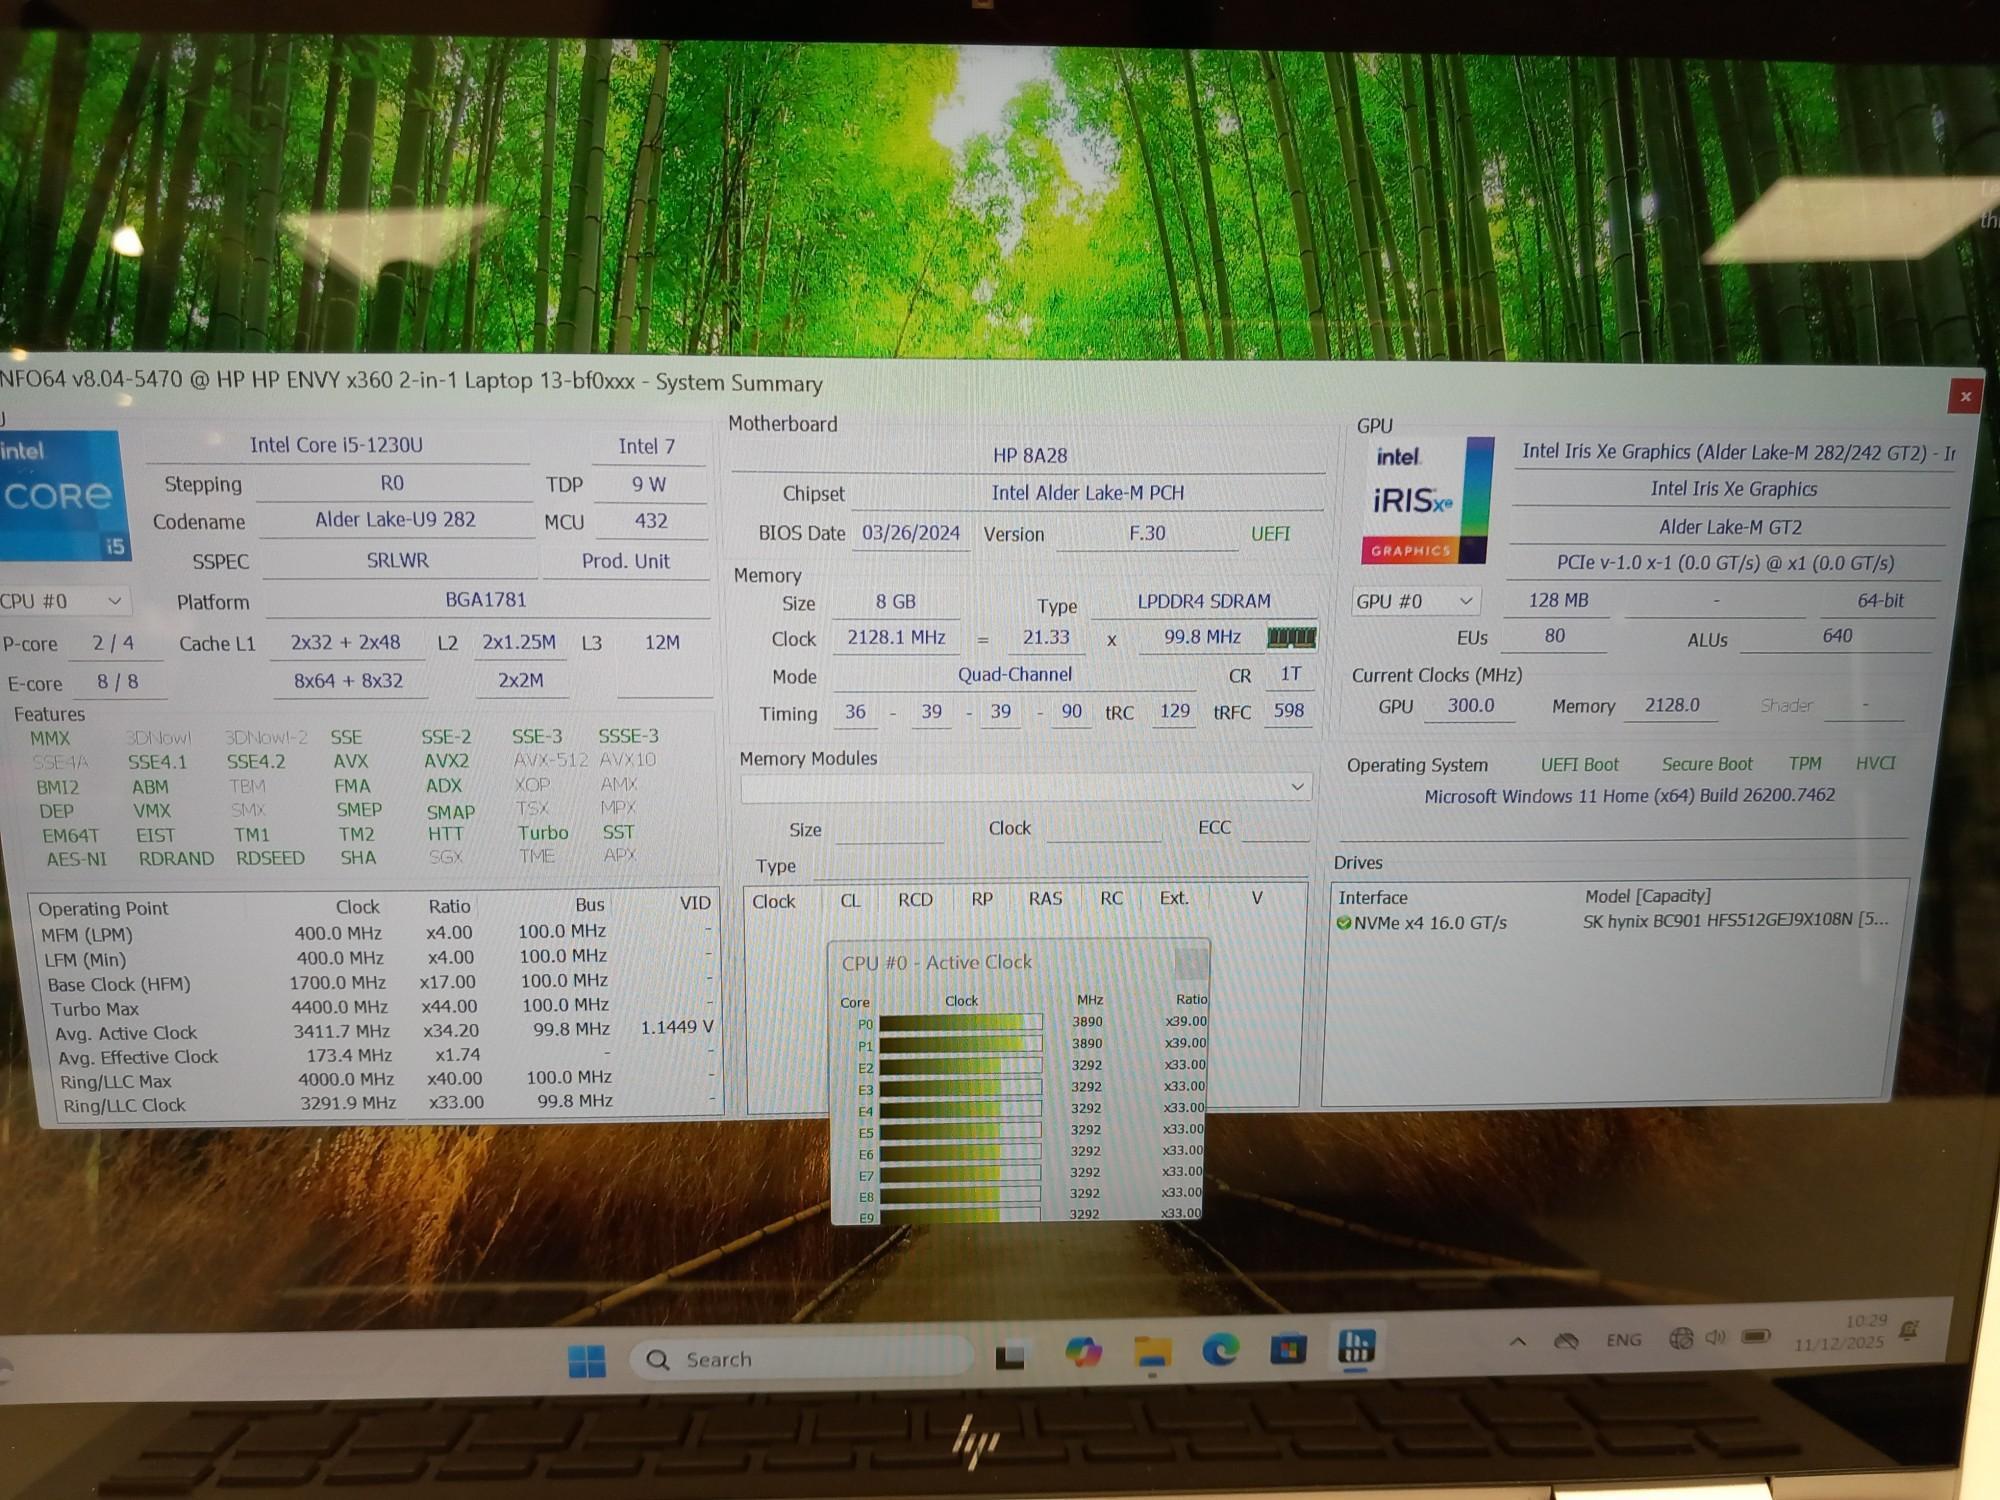Click the Intel Iris Xe graphics logo
The width and height of the screenshot is (2000, 1500).
(x=1427, y=500)
